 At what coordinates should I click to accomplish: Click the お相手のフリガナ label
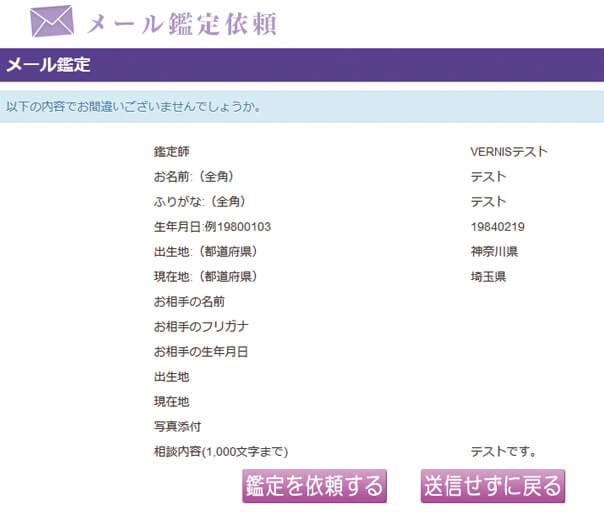click(x=200, y=326)
